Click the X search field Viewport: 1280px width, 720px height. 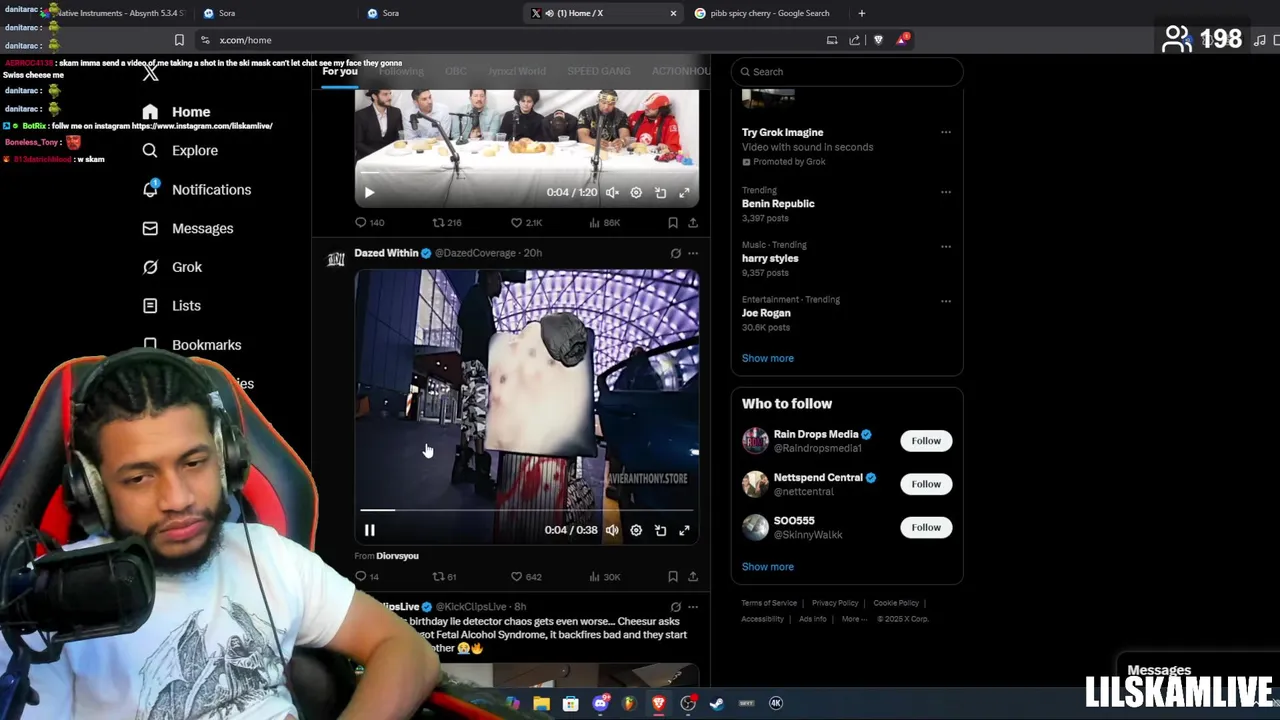[847, 72]
